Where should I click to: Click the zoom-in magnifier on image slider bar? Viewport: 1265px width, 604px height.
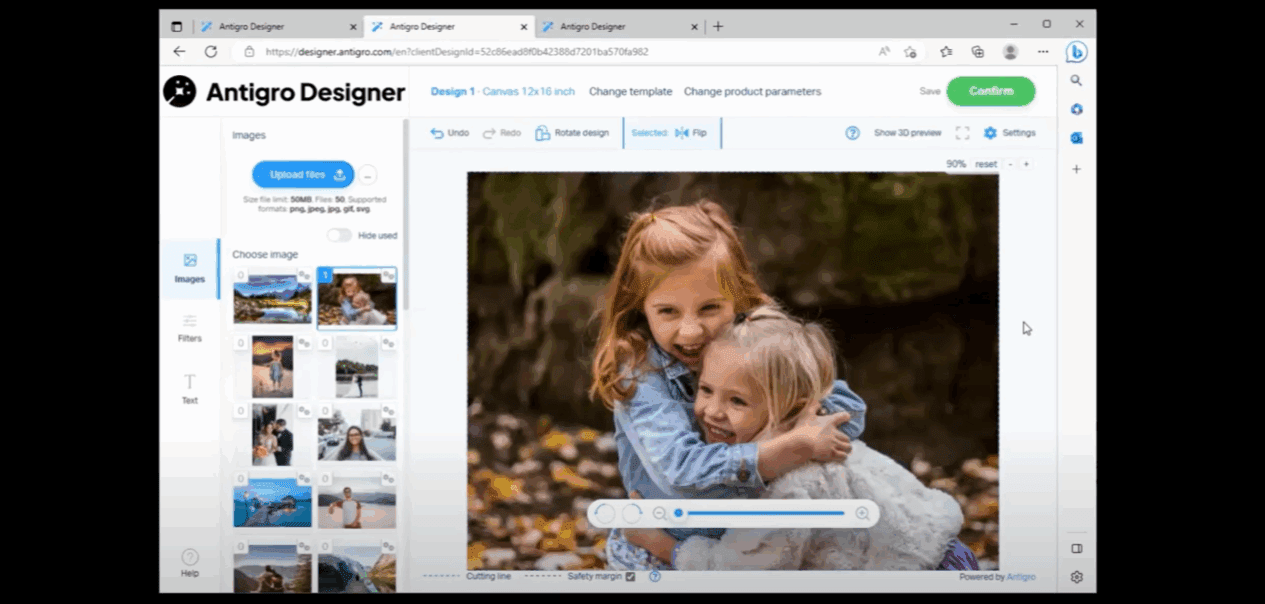click(862, 514)
